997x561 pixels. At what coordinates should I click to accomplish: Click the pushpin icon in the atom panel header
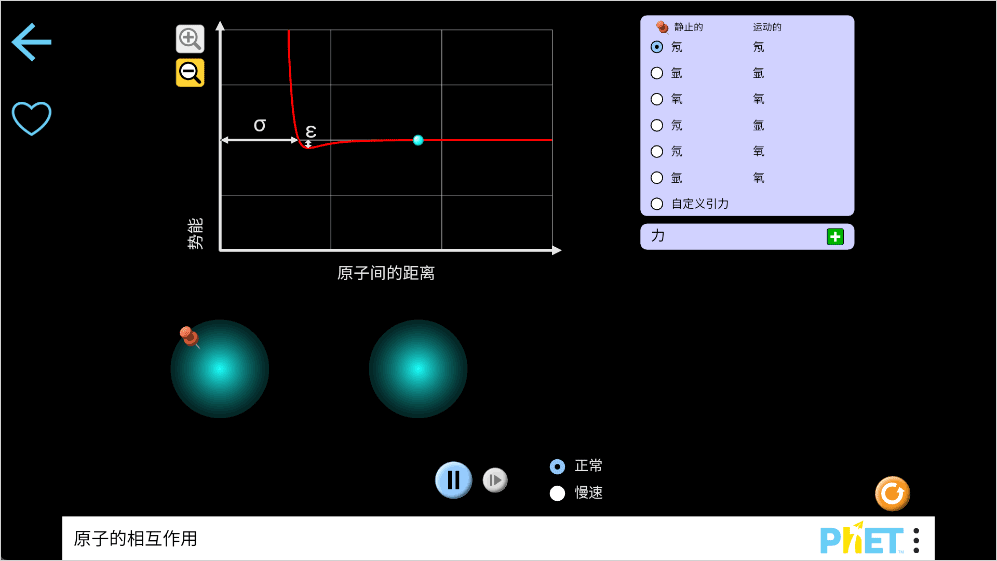662,27
